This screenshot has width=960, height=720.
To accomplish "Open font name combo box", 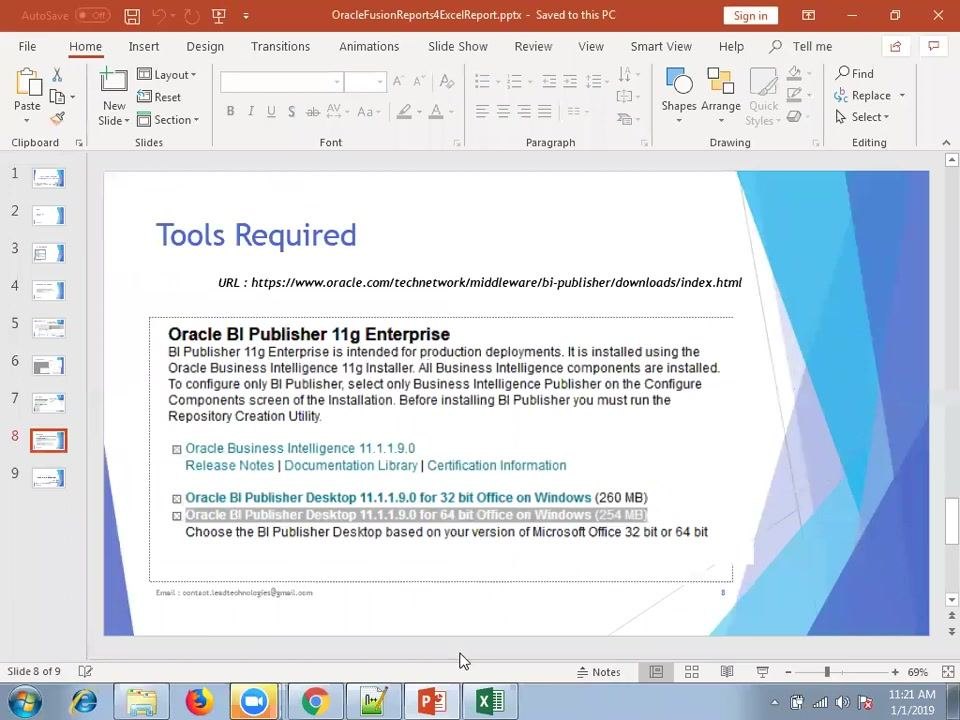I will [281, 81].
